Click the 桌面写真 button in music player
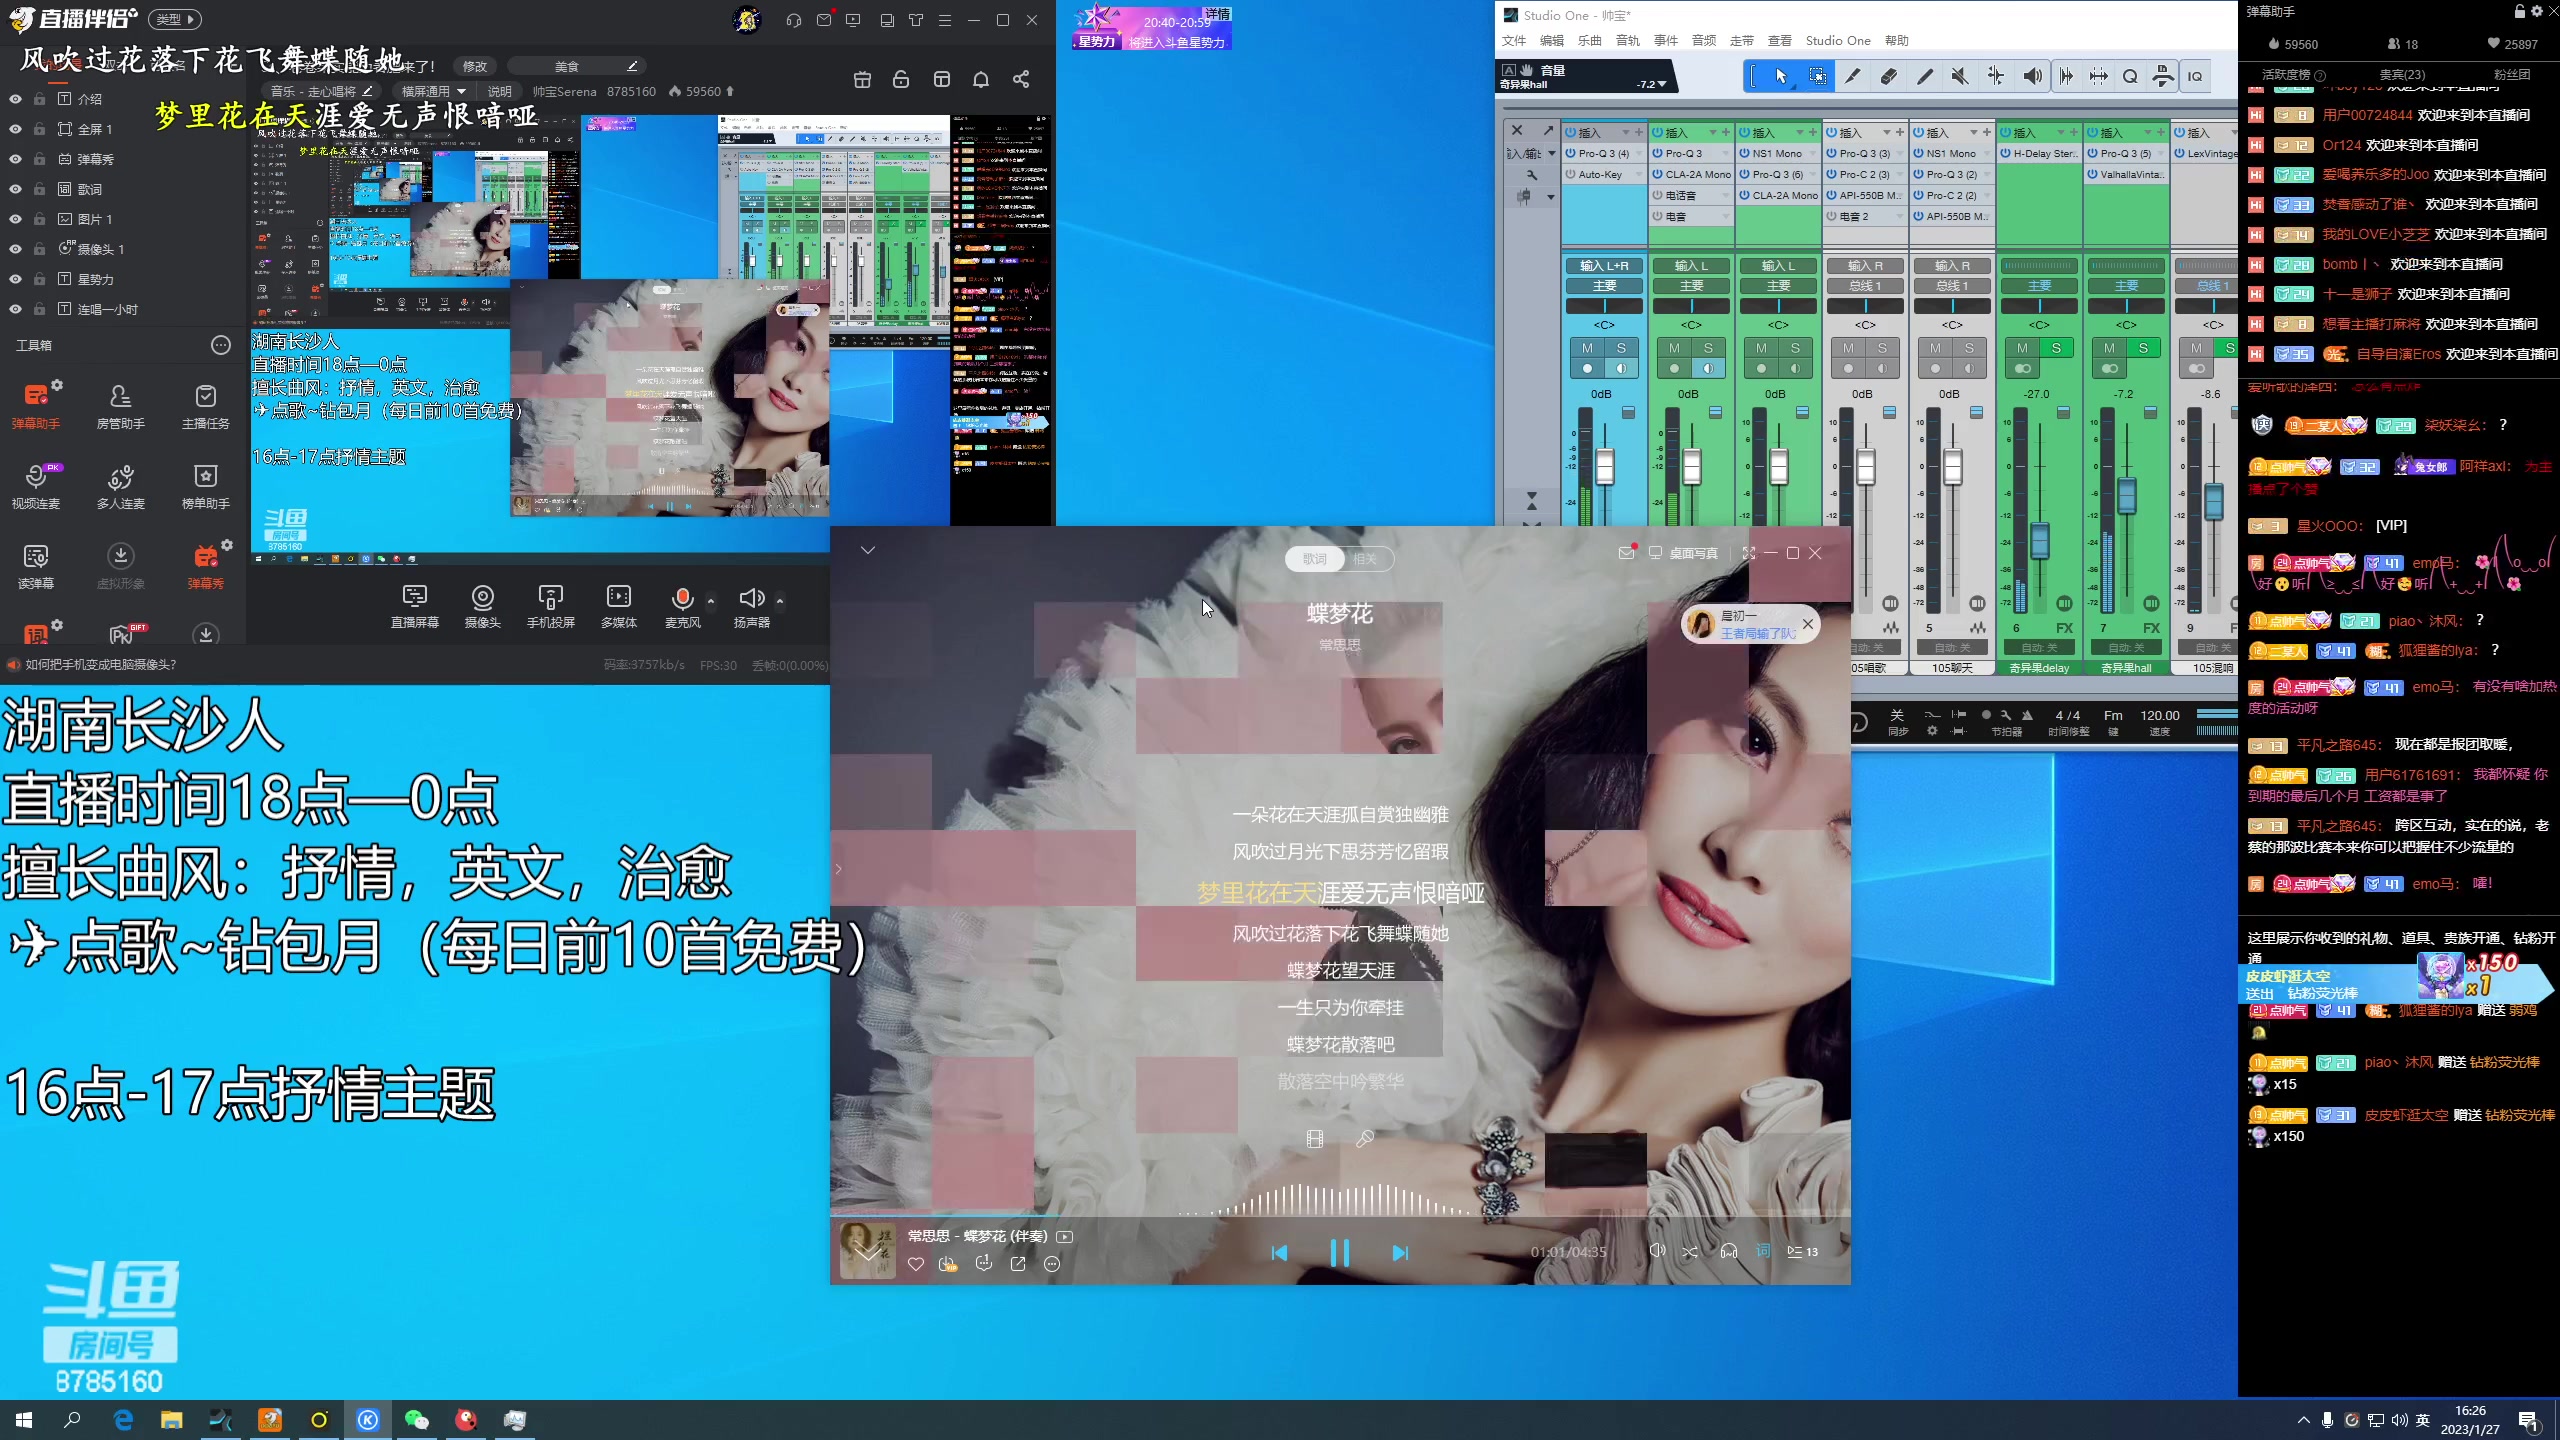 (x=1684, y=553)
